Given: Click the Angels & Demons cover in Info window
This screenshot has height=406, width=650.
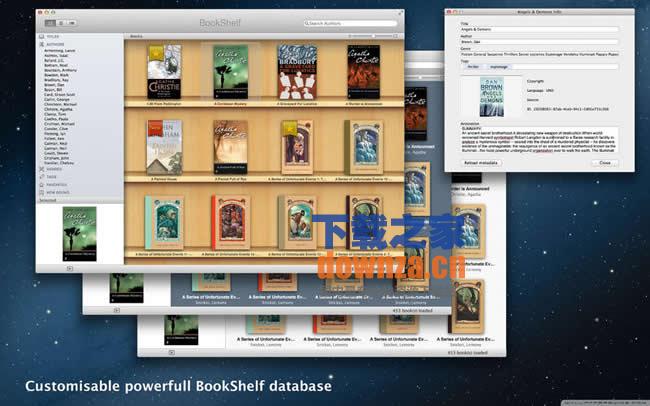Looking at the screenshot, I should click(x=492, y=97).
